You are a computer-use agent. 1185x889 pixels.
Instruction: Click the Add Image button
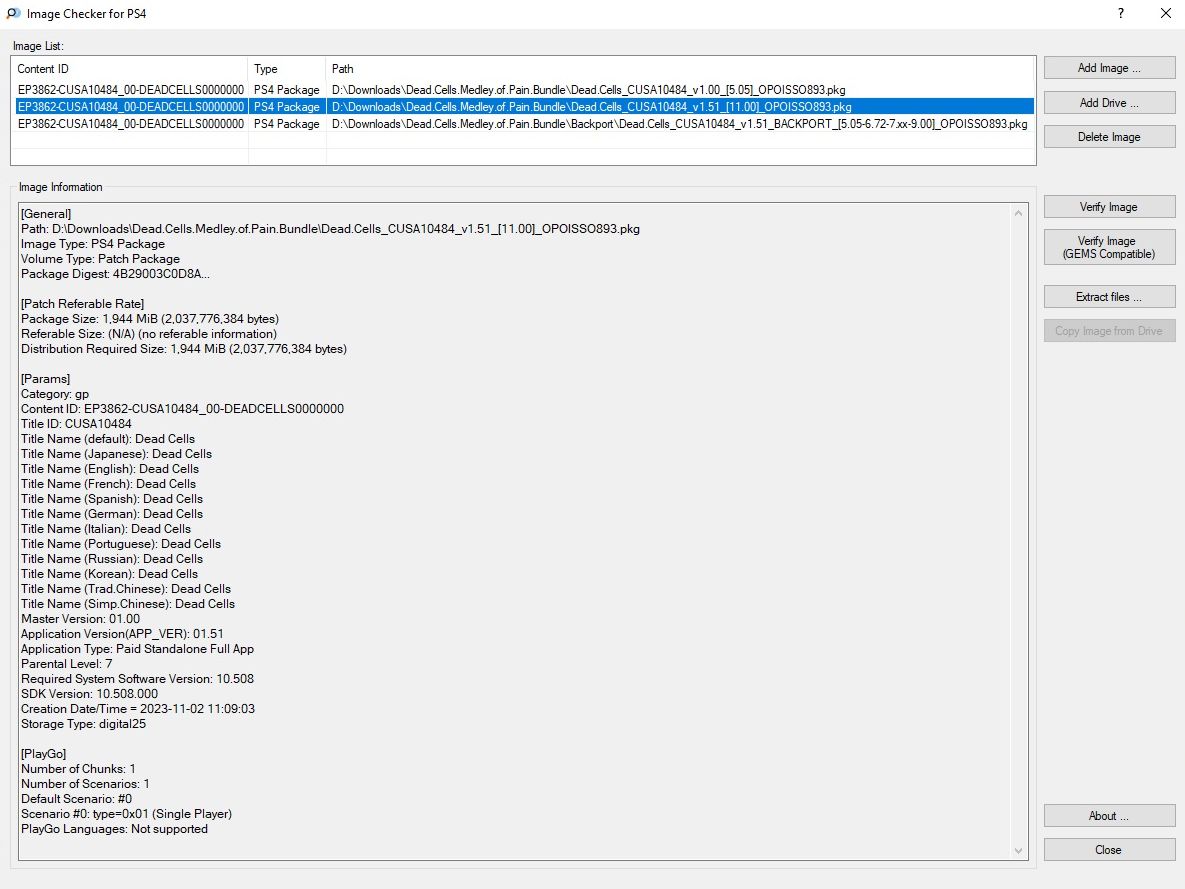pos(1109,68)
